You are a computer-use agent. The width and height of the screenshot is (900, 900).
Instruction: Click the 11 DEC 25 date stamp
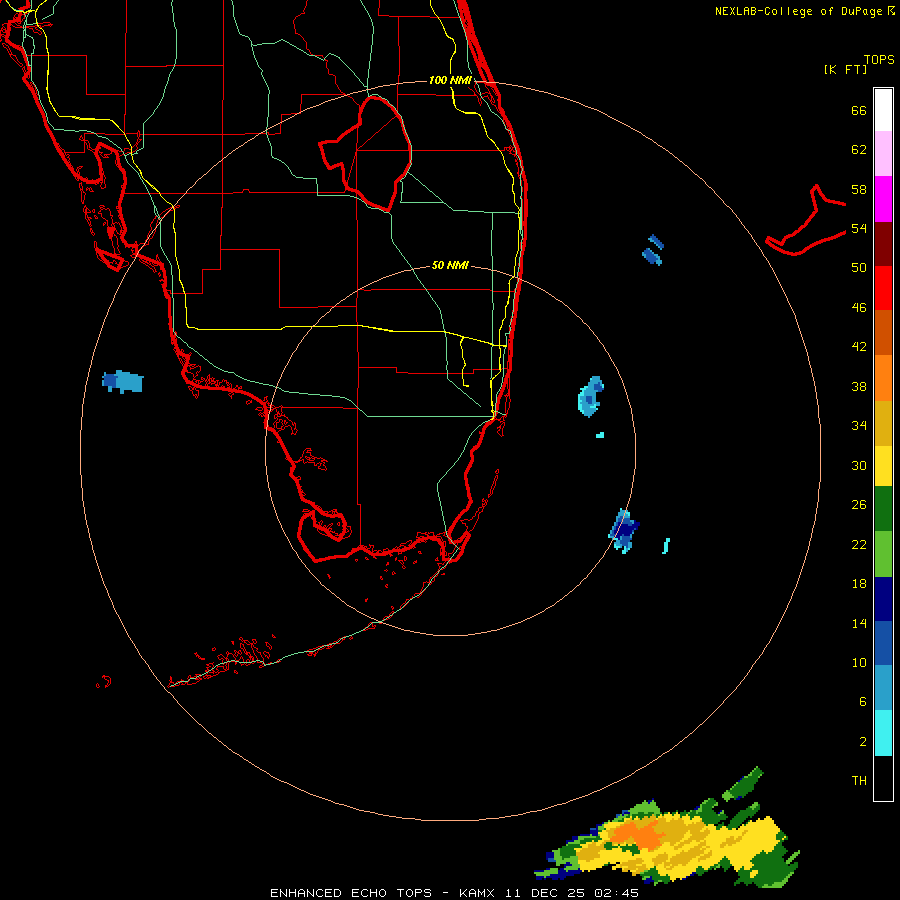544,893
